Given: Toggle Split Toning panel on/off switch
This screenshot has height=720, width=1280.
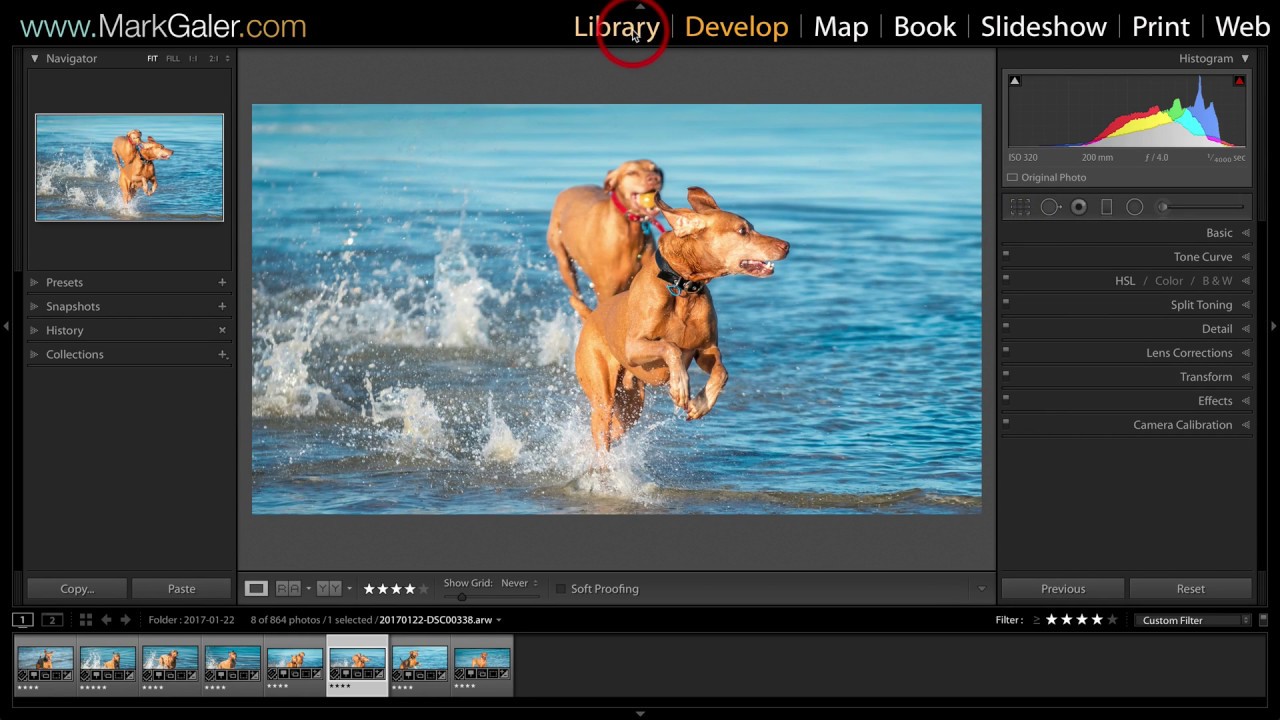Looking at the screenshot, I should pyautogui.click(x=1006, y=303).
